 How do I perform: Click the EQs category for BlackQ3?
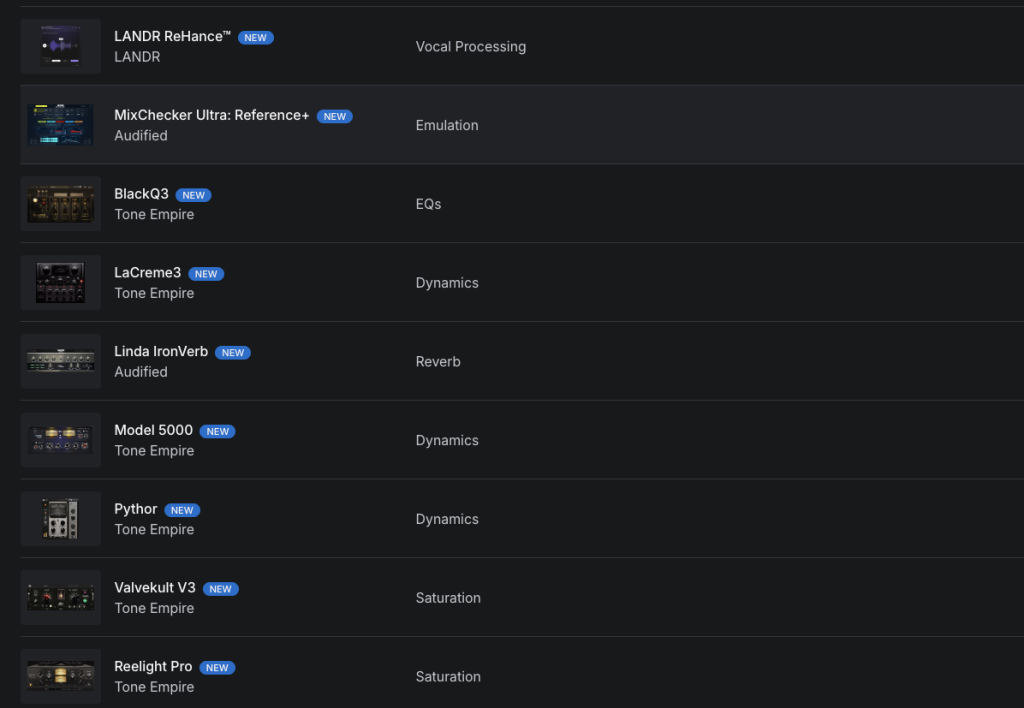pos(428,204)
